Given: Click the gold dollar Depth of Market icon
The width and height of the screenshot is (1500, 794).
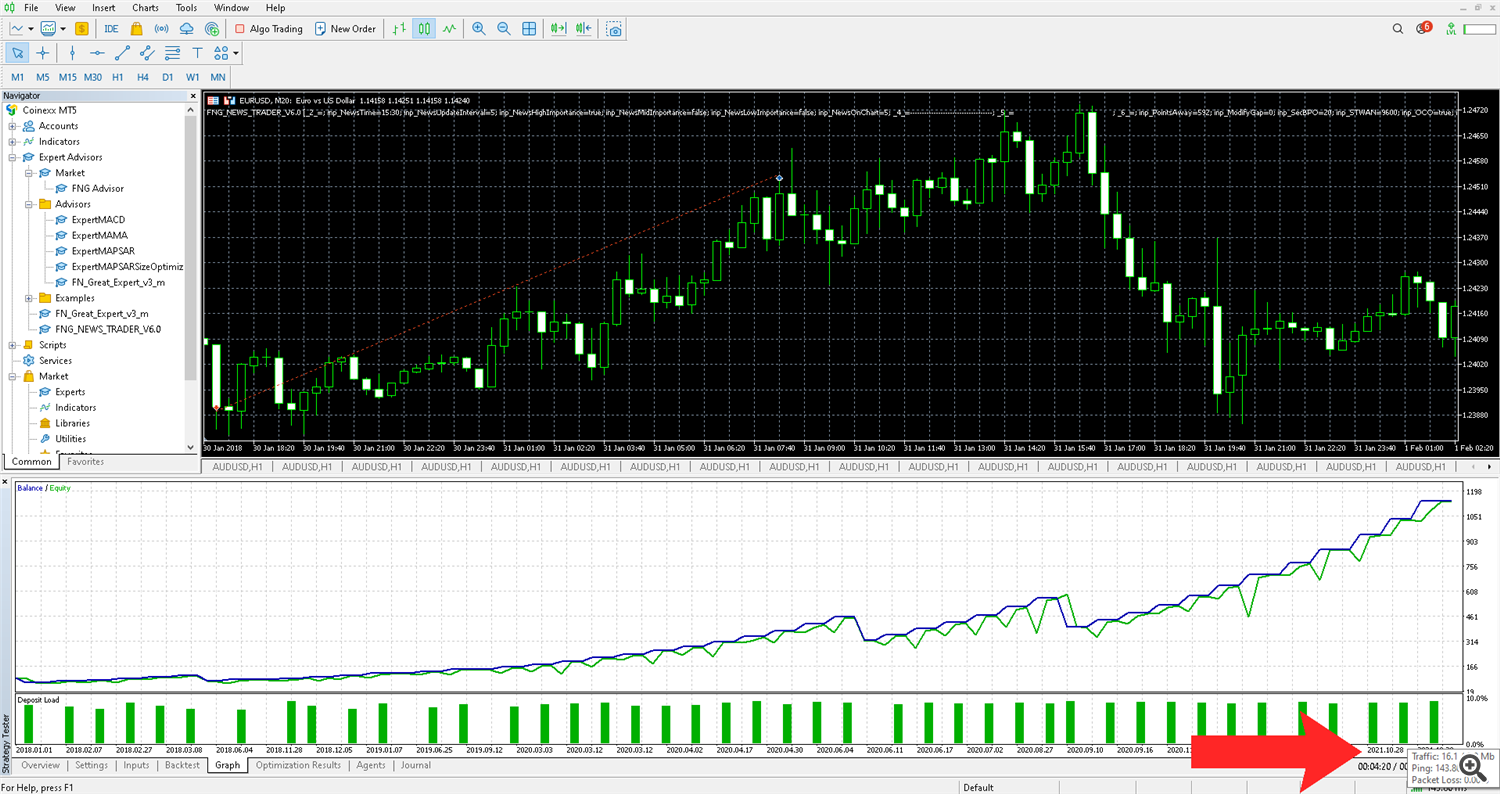Looking at the screenshot, I should (x=80, y=29).
